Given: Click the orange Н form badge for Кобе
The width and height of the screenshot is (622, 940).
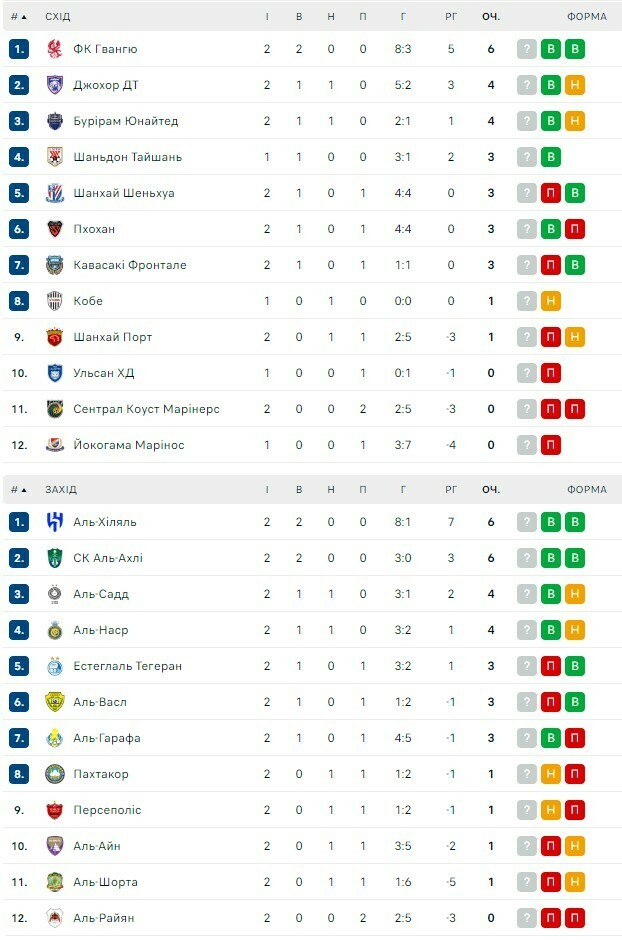Looking at the screenshot, I should click(x=550, y=301).
